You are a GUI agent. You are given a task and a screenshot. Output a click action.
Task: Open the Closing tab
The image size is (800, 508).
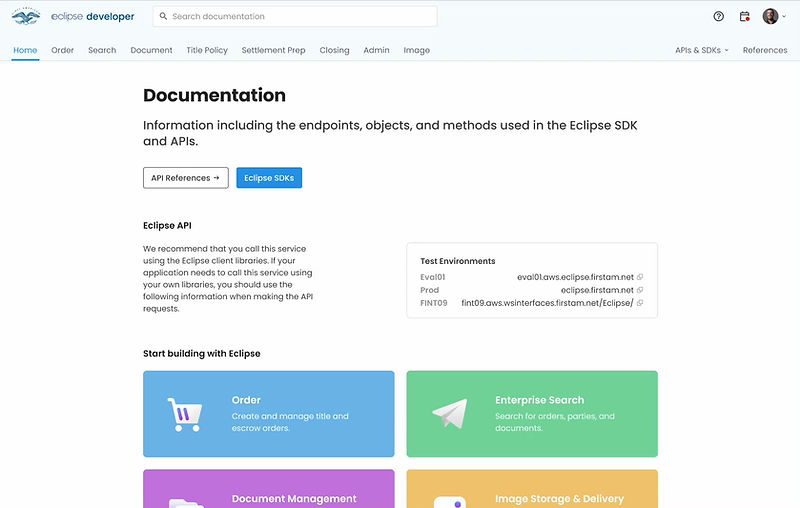point(334,50)
